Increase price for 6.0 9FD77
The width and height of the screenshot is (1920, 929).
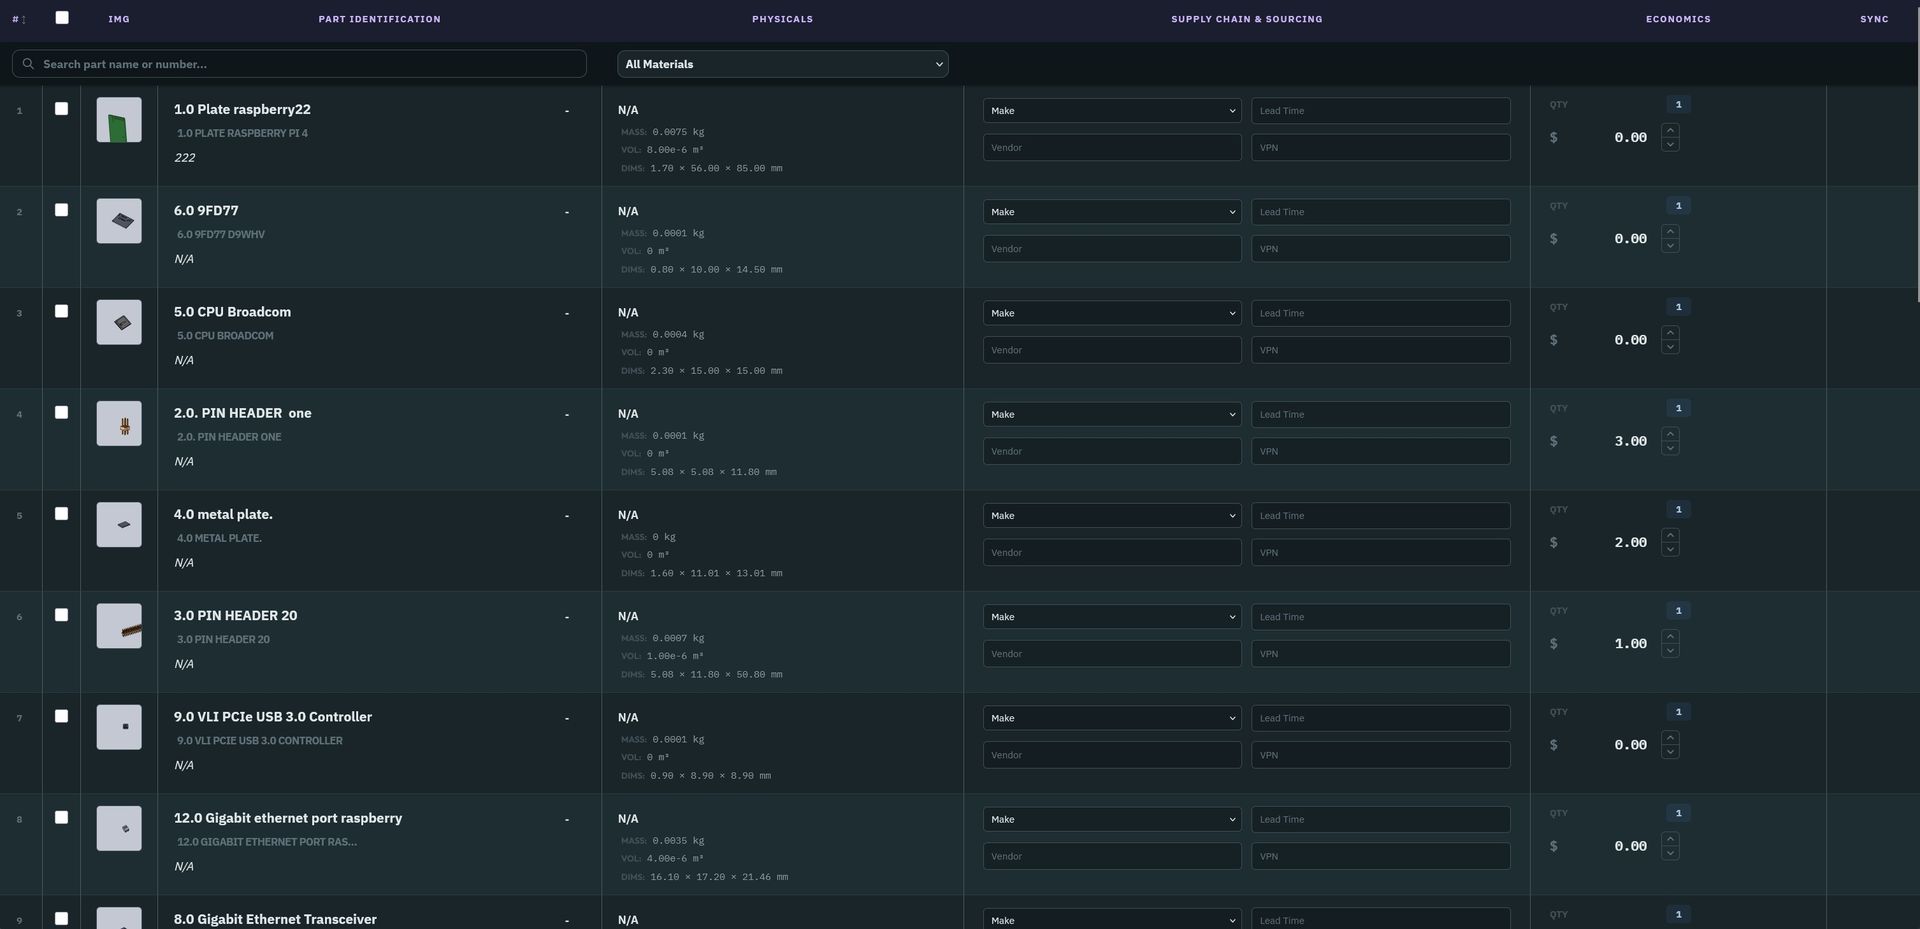pyautogui.click(x=1670, y=231)
